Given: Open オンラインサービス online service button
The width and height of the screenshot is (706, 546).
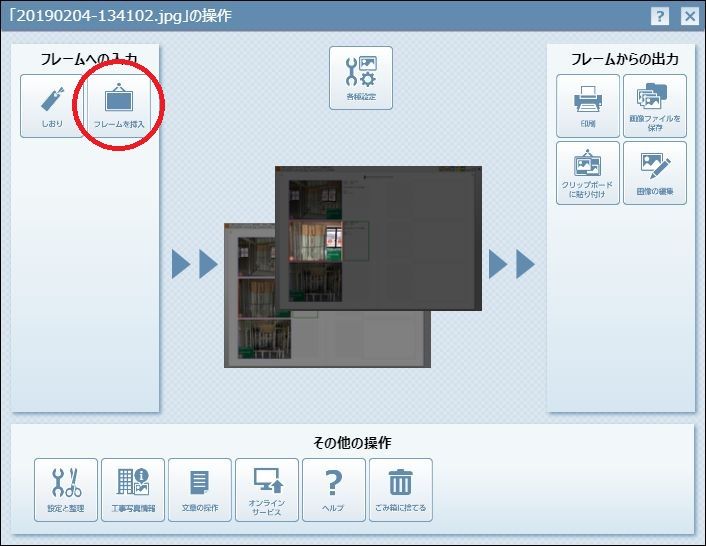Looking at the screenshot, I should point(267,489).
